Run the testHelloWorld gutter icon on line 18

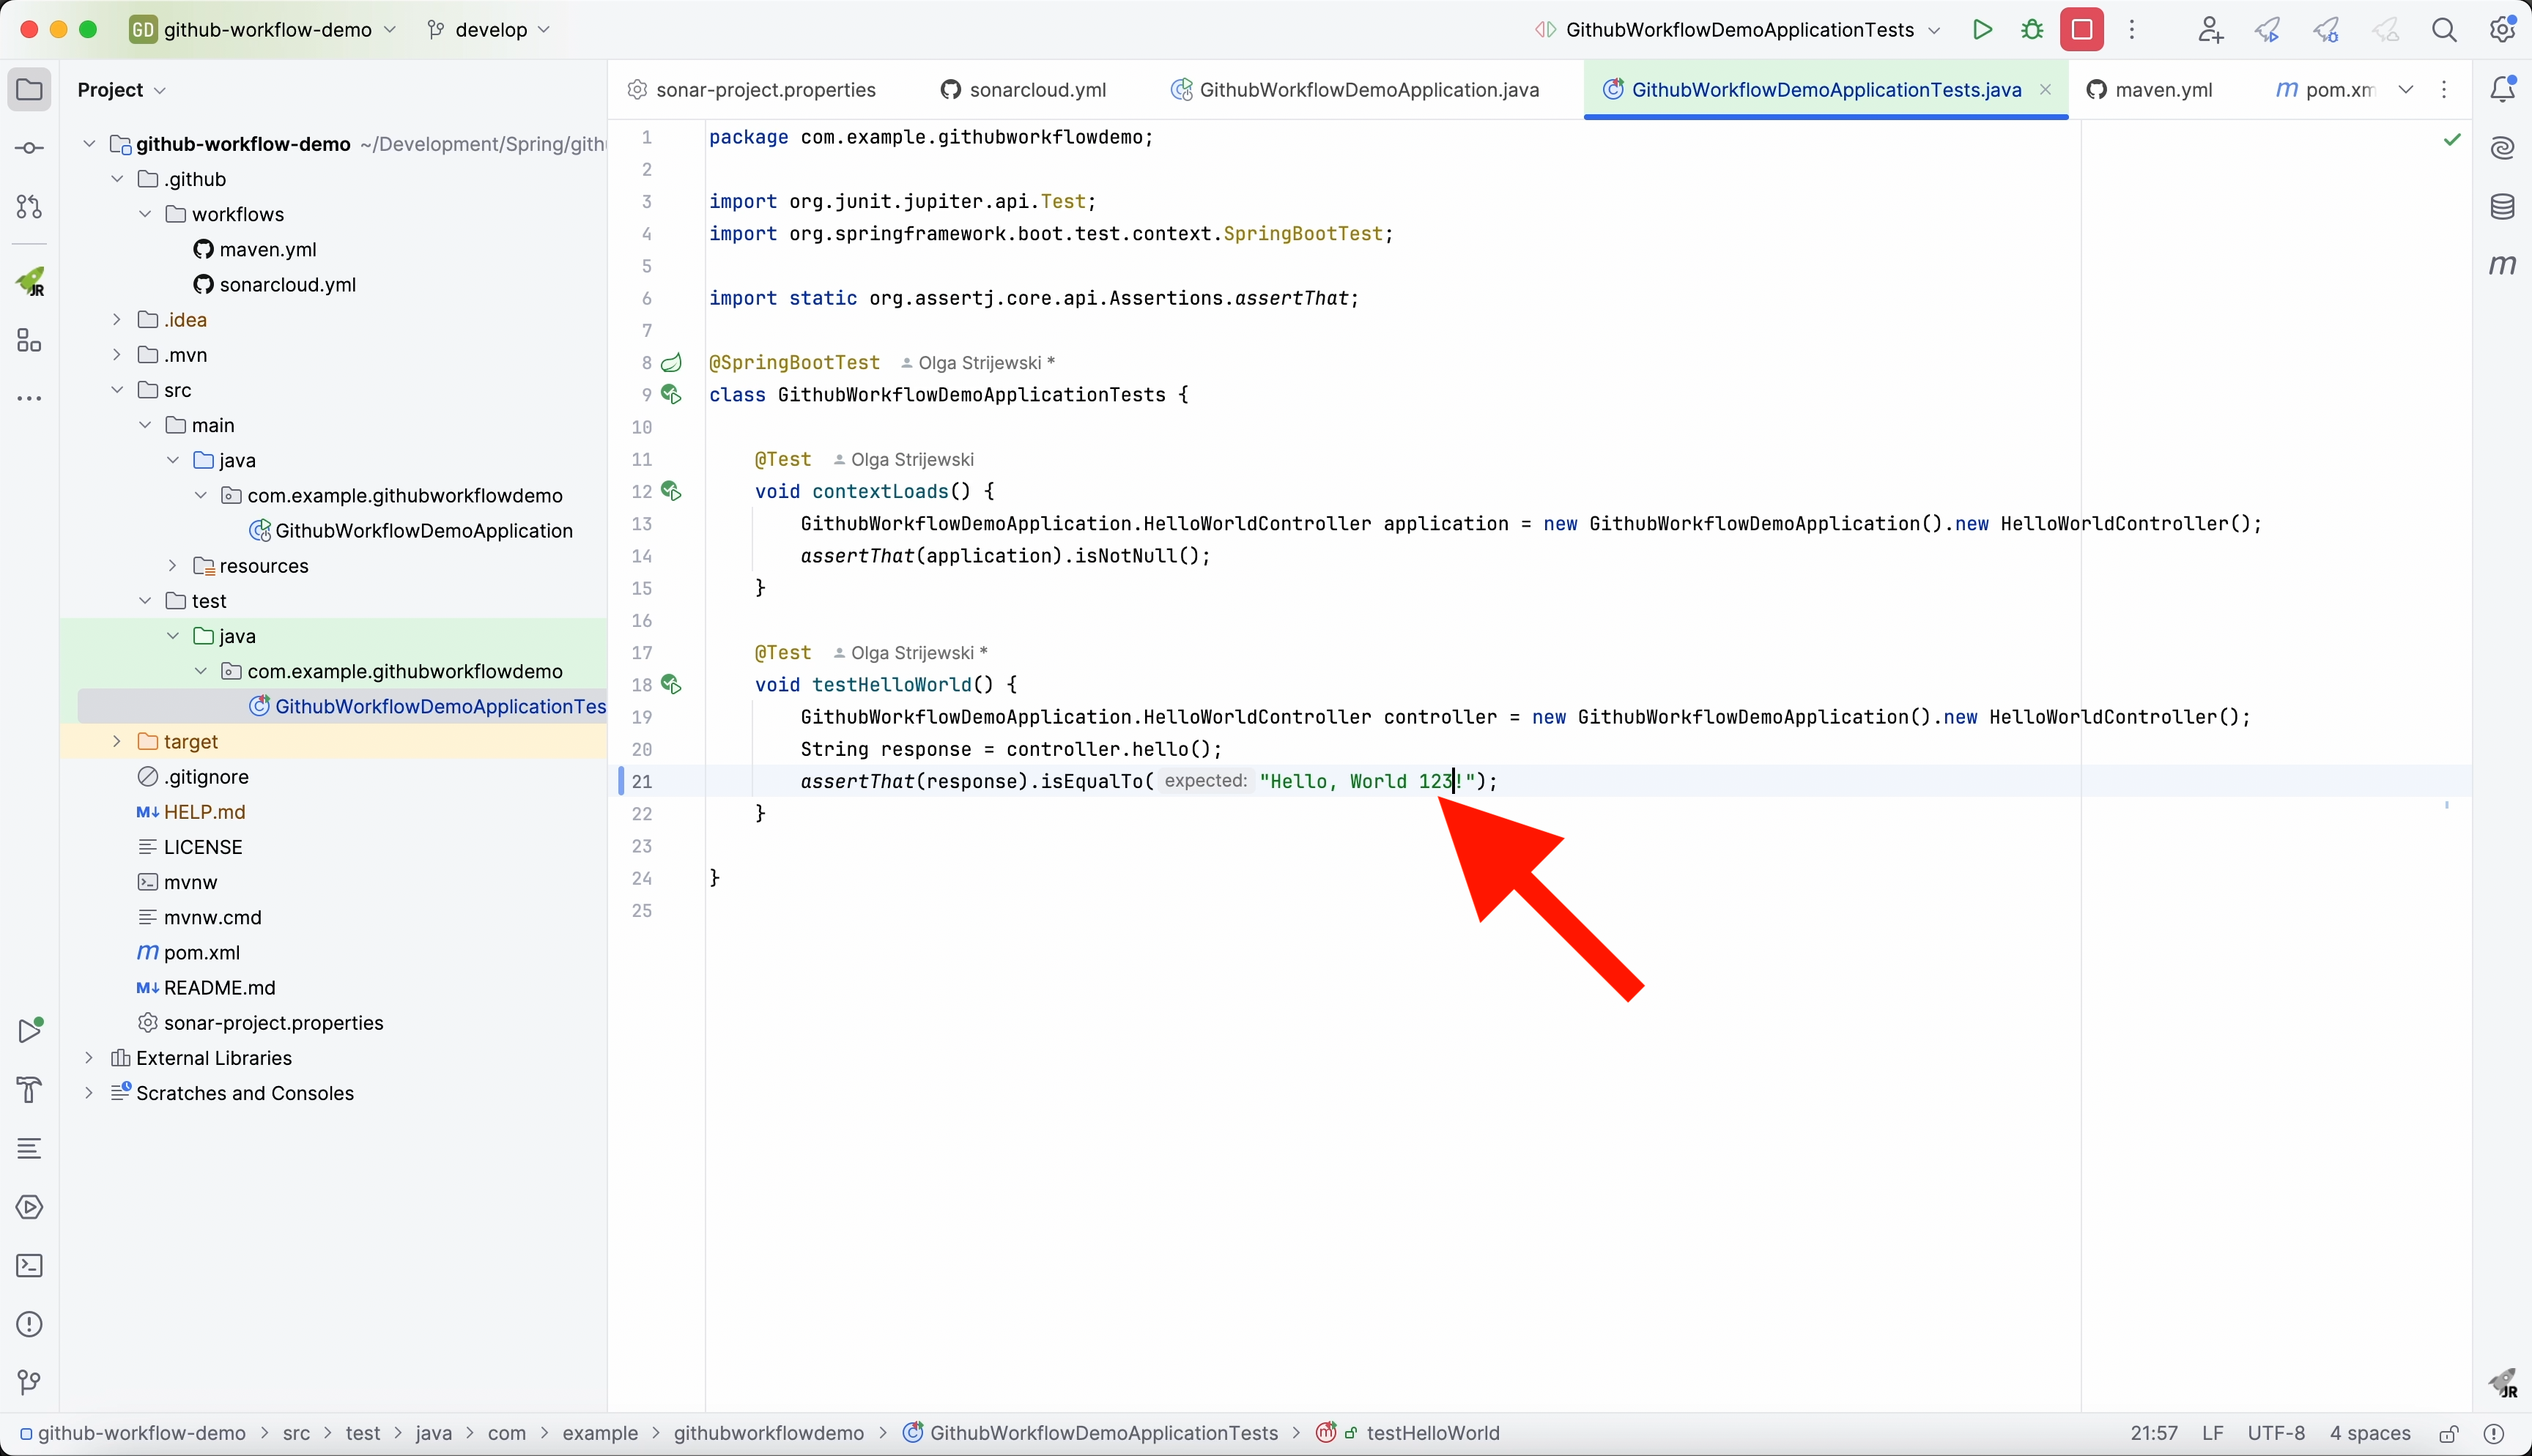click(x=671, y=685)
